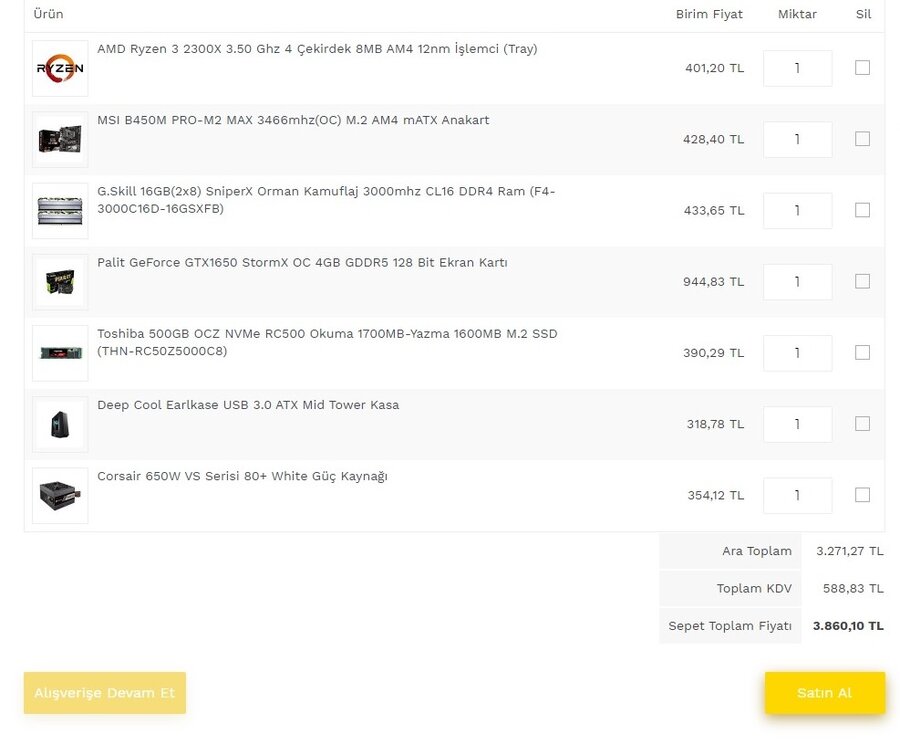Open the Toshiba 500GB OCZ NVMe SSD link
The height and width of the screenshot is (745, 900).
(327, 342)
